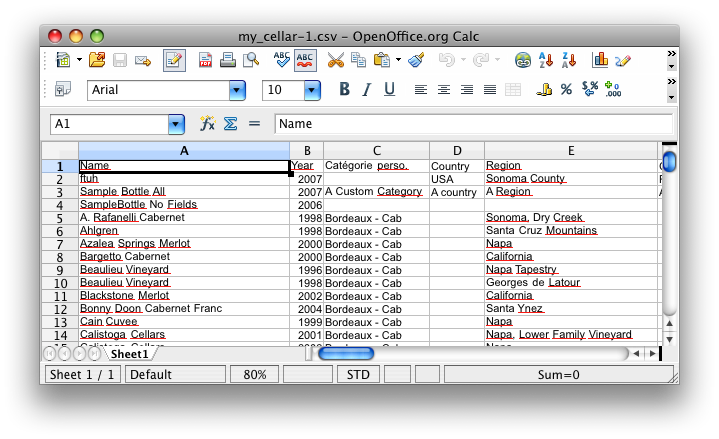
Task: Send document as e-mail icon
Action: point(143,61)
